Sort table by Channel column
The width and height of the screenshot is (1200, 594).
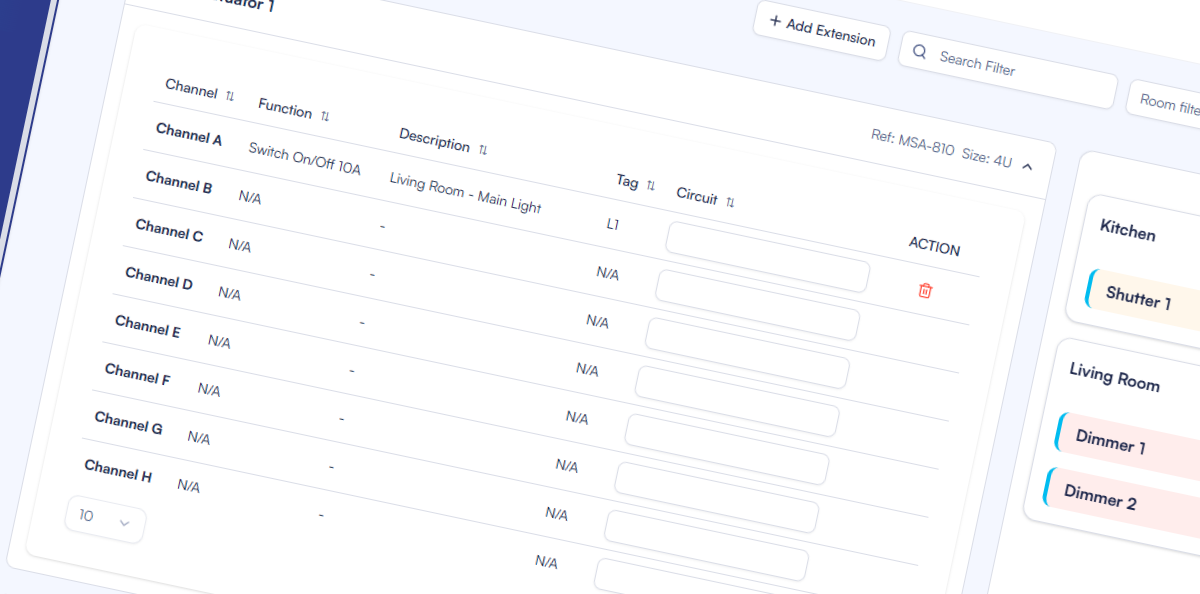[x=230, y=95]
